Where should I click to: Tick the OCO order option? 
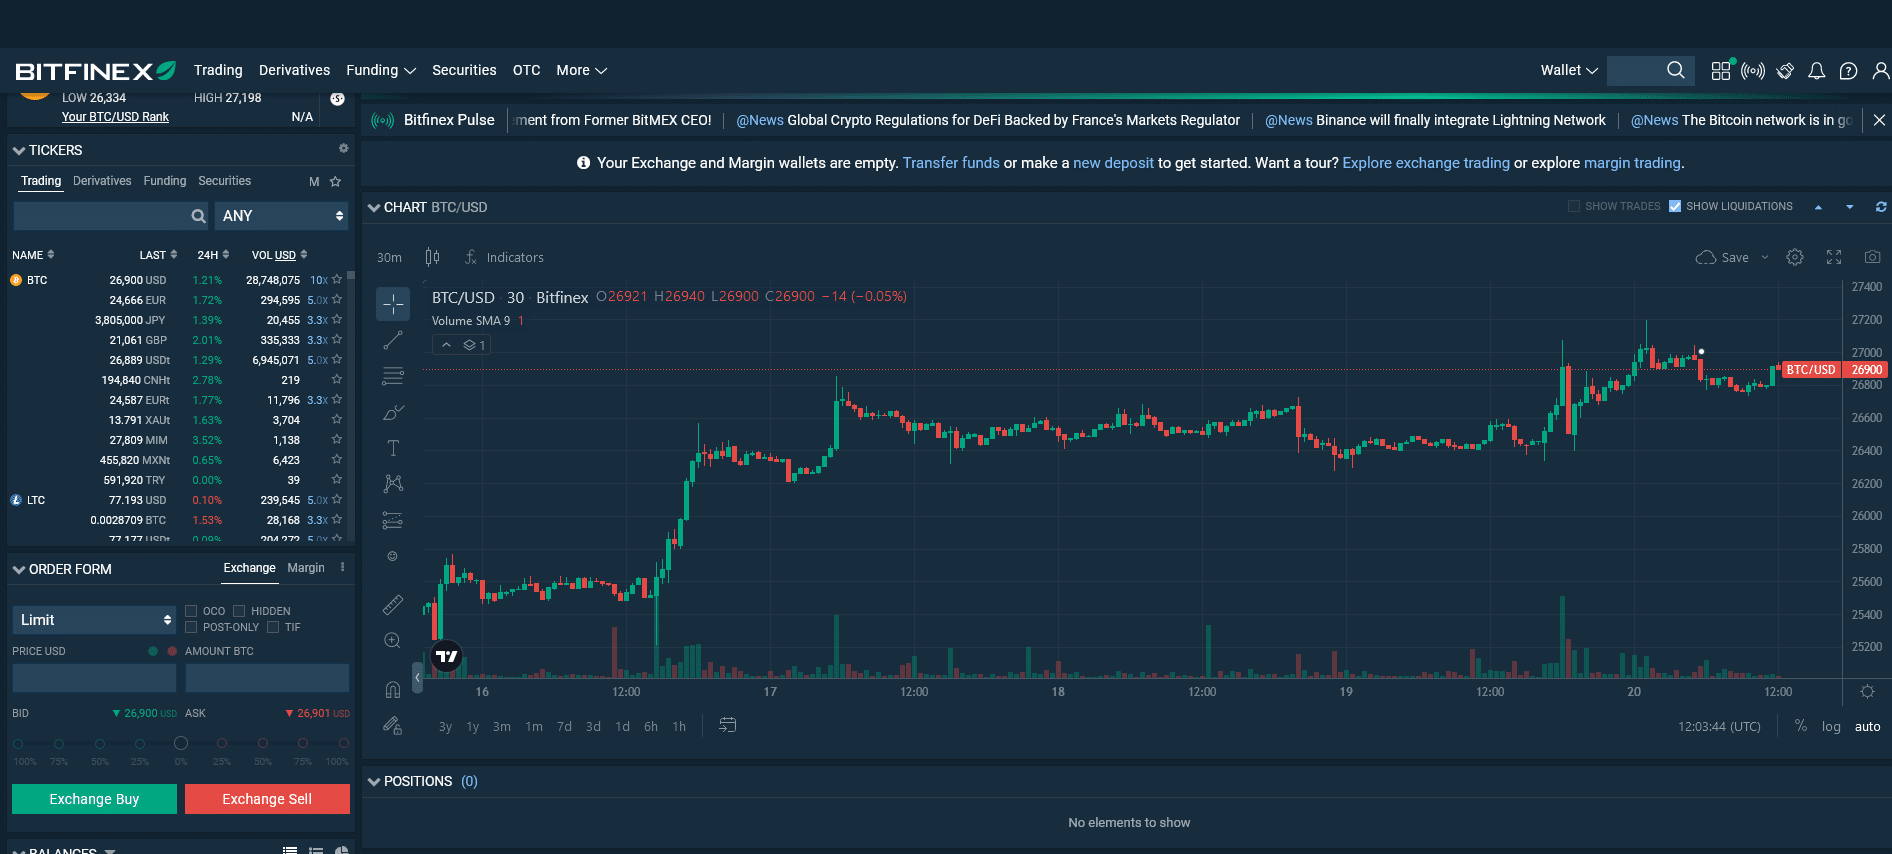191,611
